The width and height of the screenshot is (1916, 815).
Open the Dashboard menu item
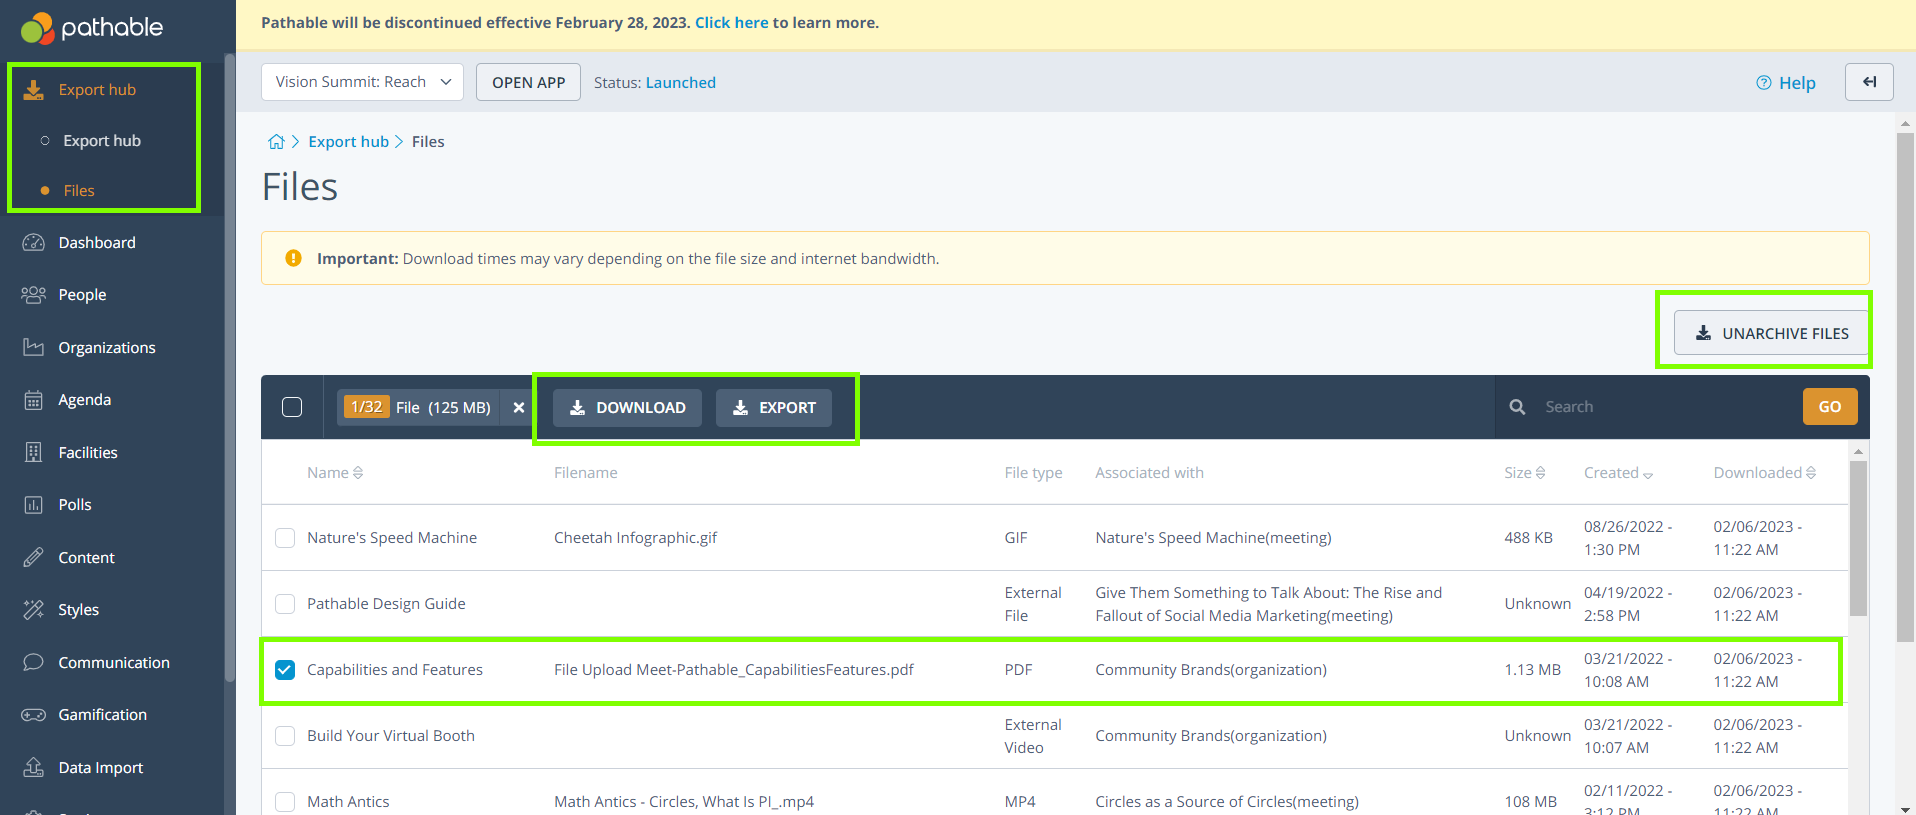tap(97, 243)
